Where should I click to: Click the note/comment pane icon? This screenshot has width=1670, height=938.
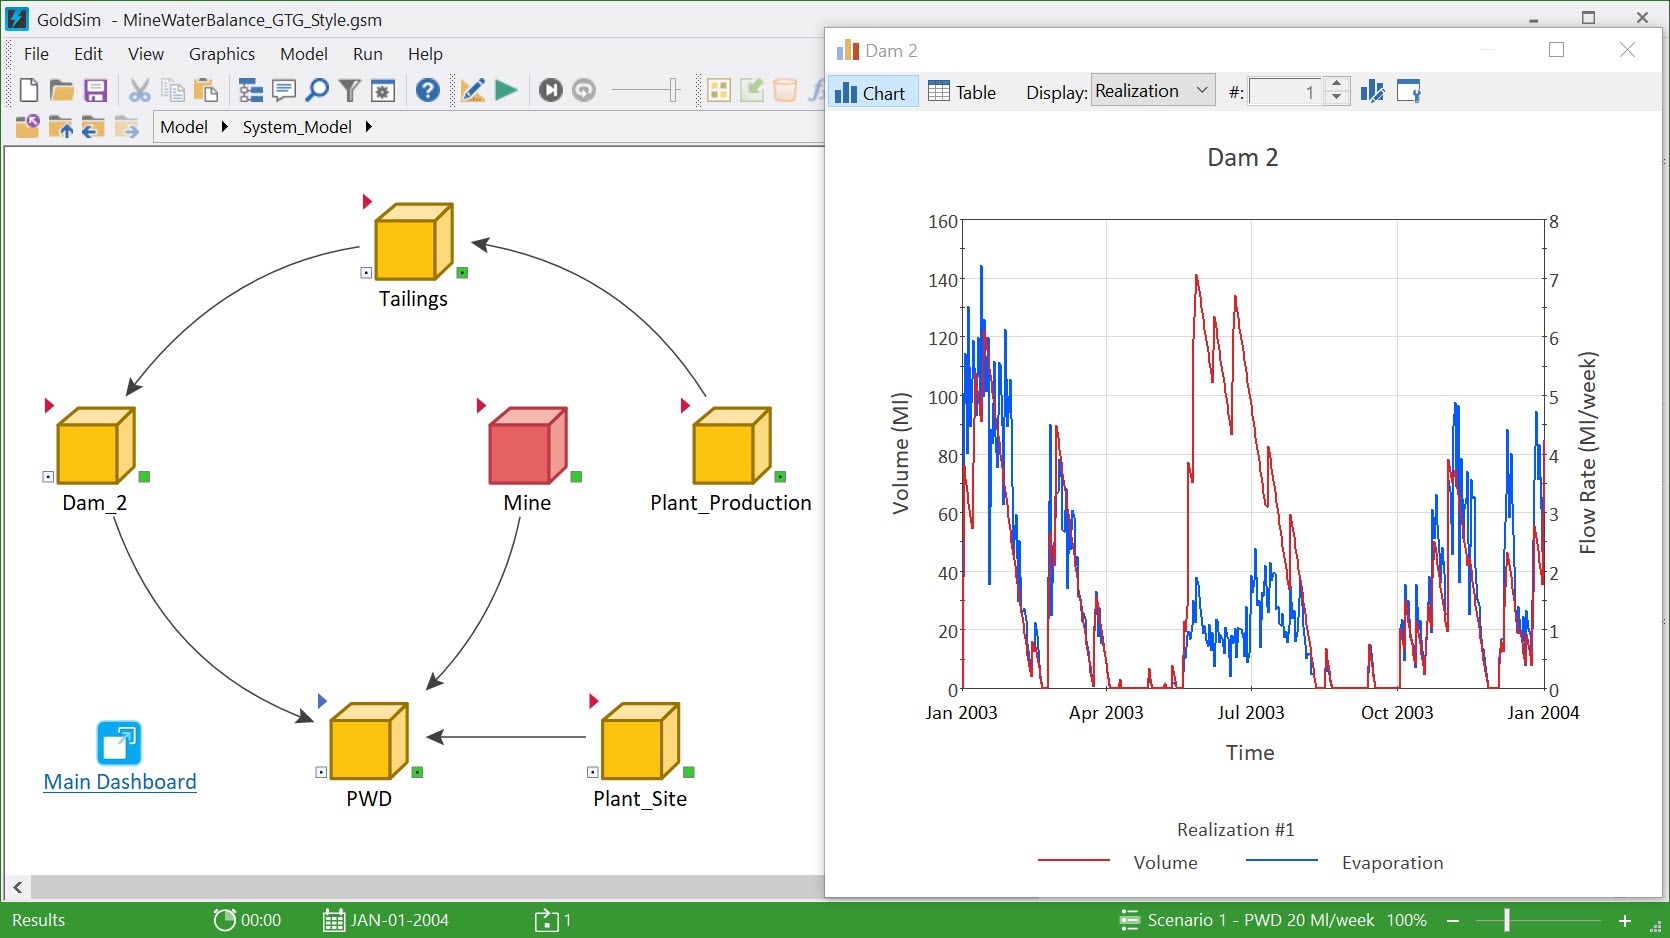pos(284,91)
